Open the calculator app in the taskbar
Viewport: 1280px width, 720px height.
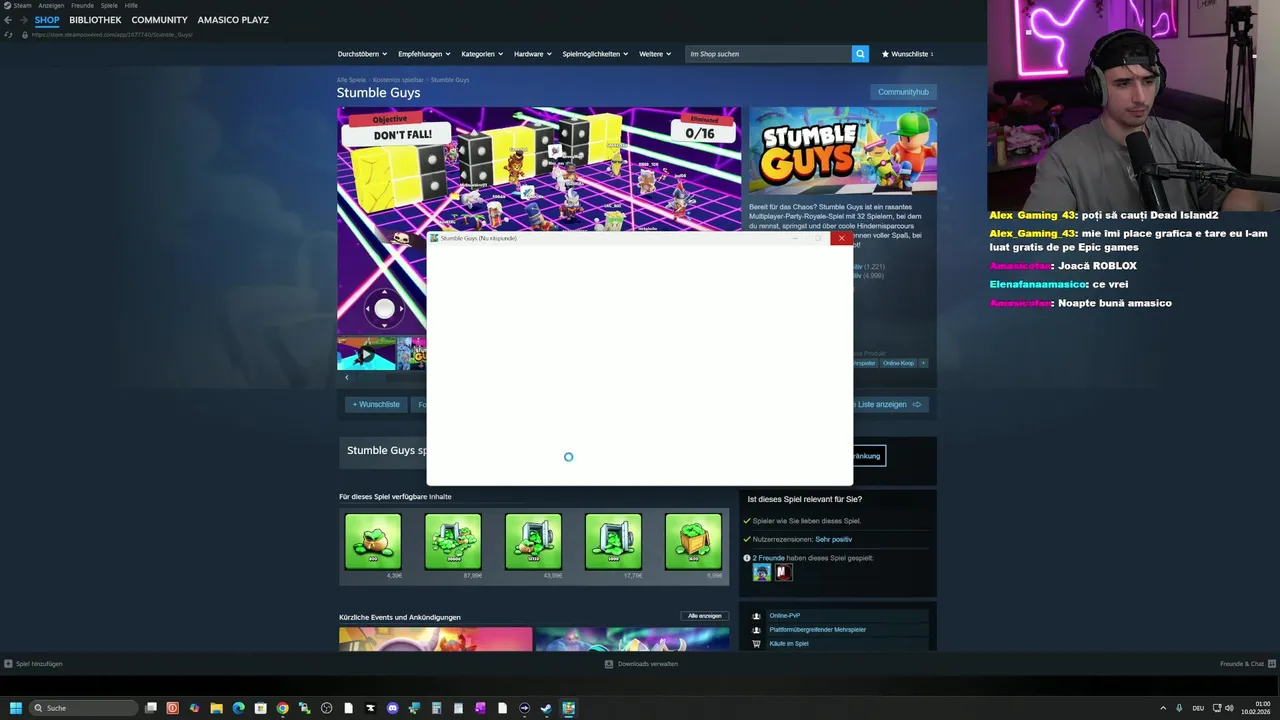click(437, 708)
